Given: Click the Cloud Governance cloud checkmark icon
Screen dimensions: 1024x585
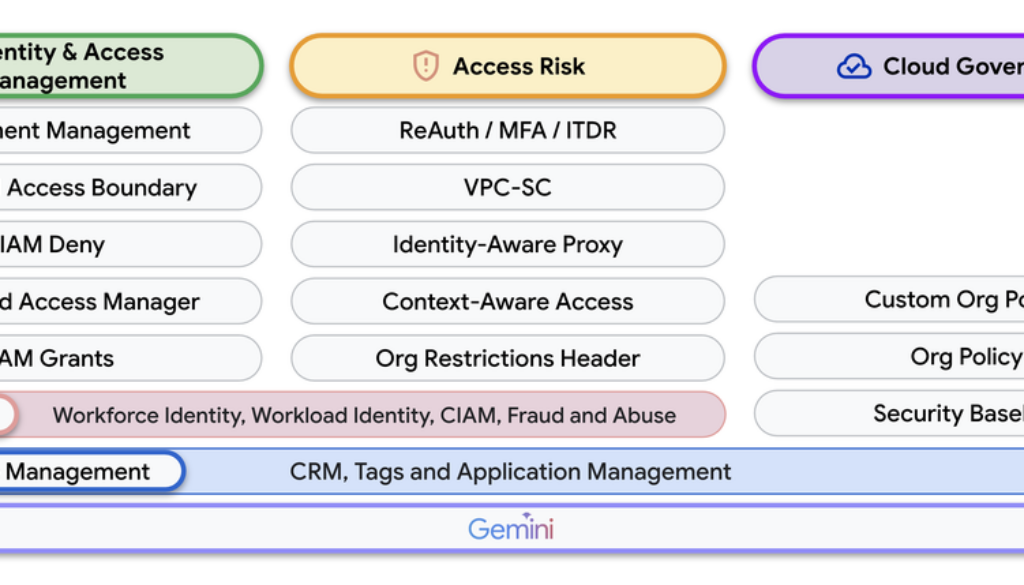Looking at the screenshot, I should 853,67.
